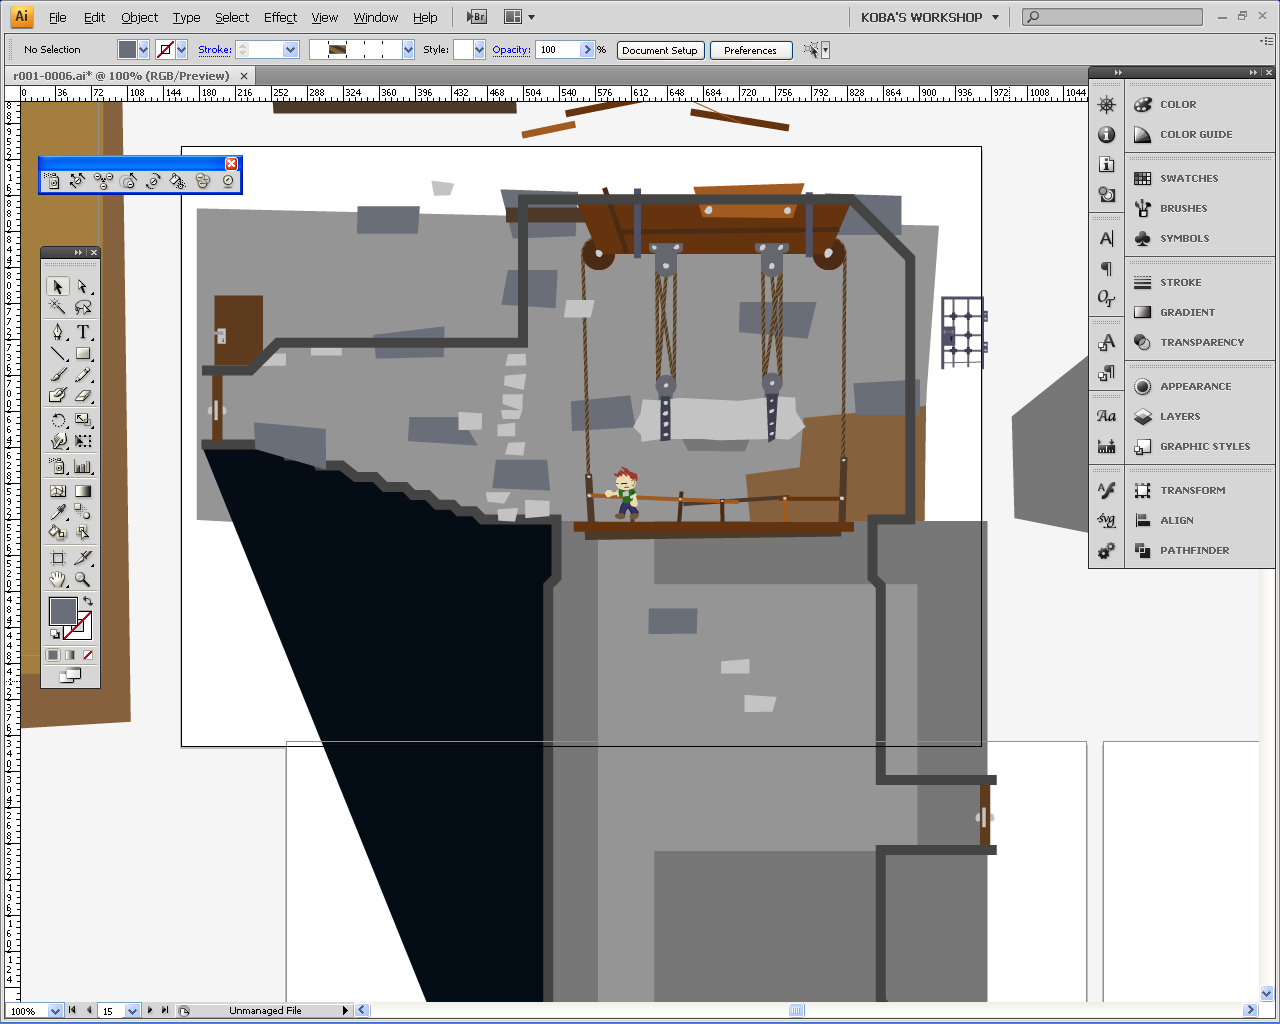Open the stroke weight dropdown
This screenshot has width=1280, height=1024.
click(x=290, y=50)
